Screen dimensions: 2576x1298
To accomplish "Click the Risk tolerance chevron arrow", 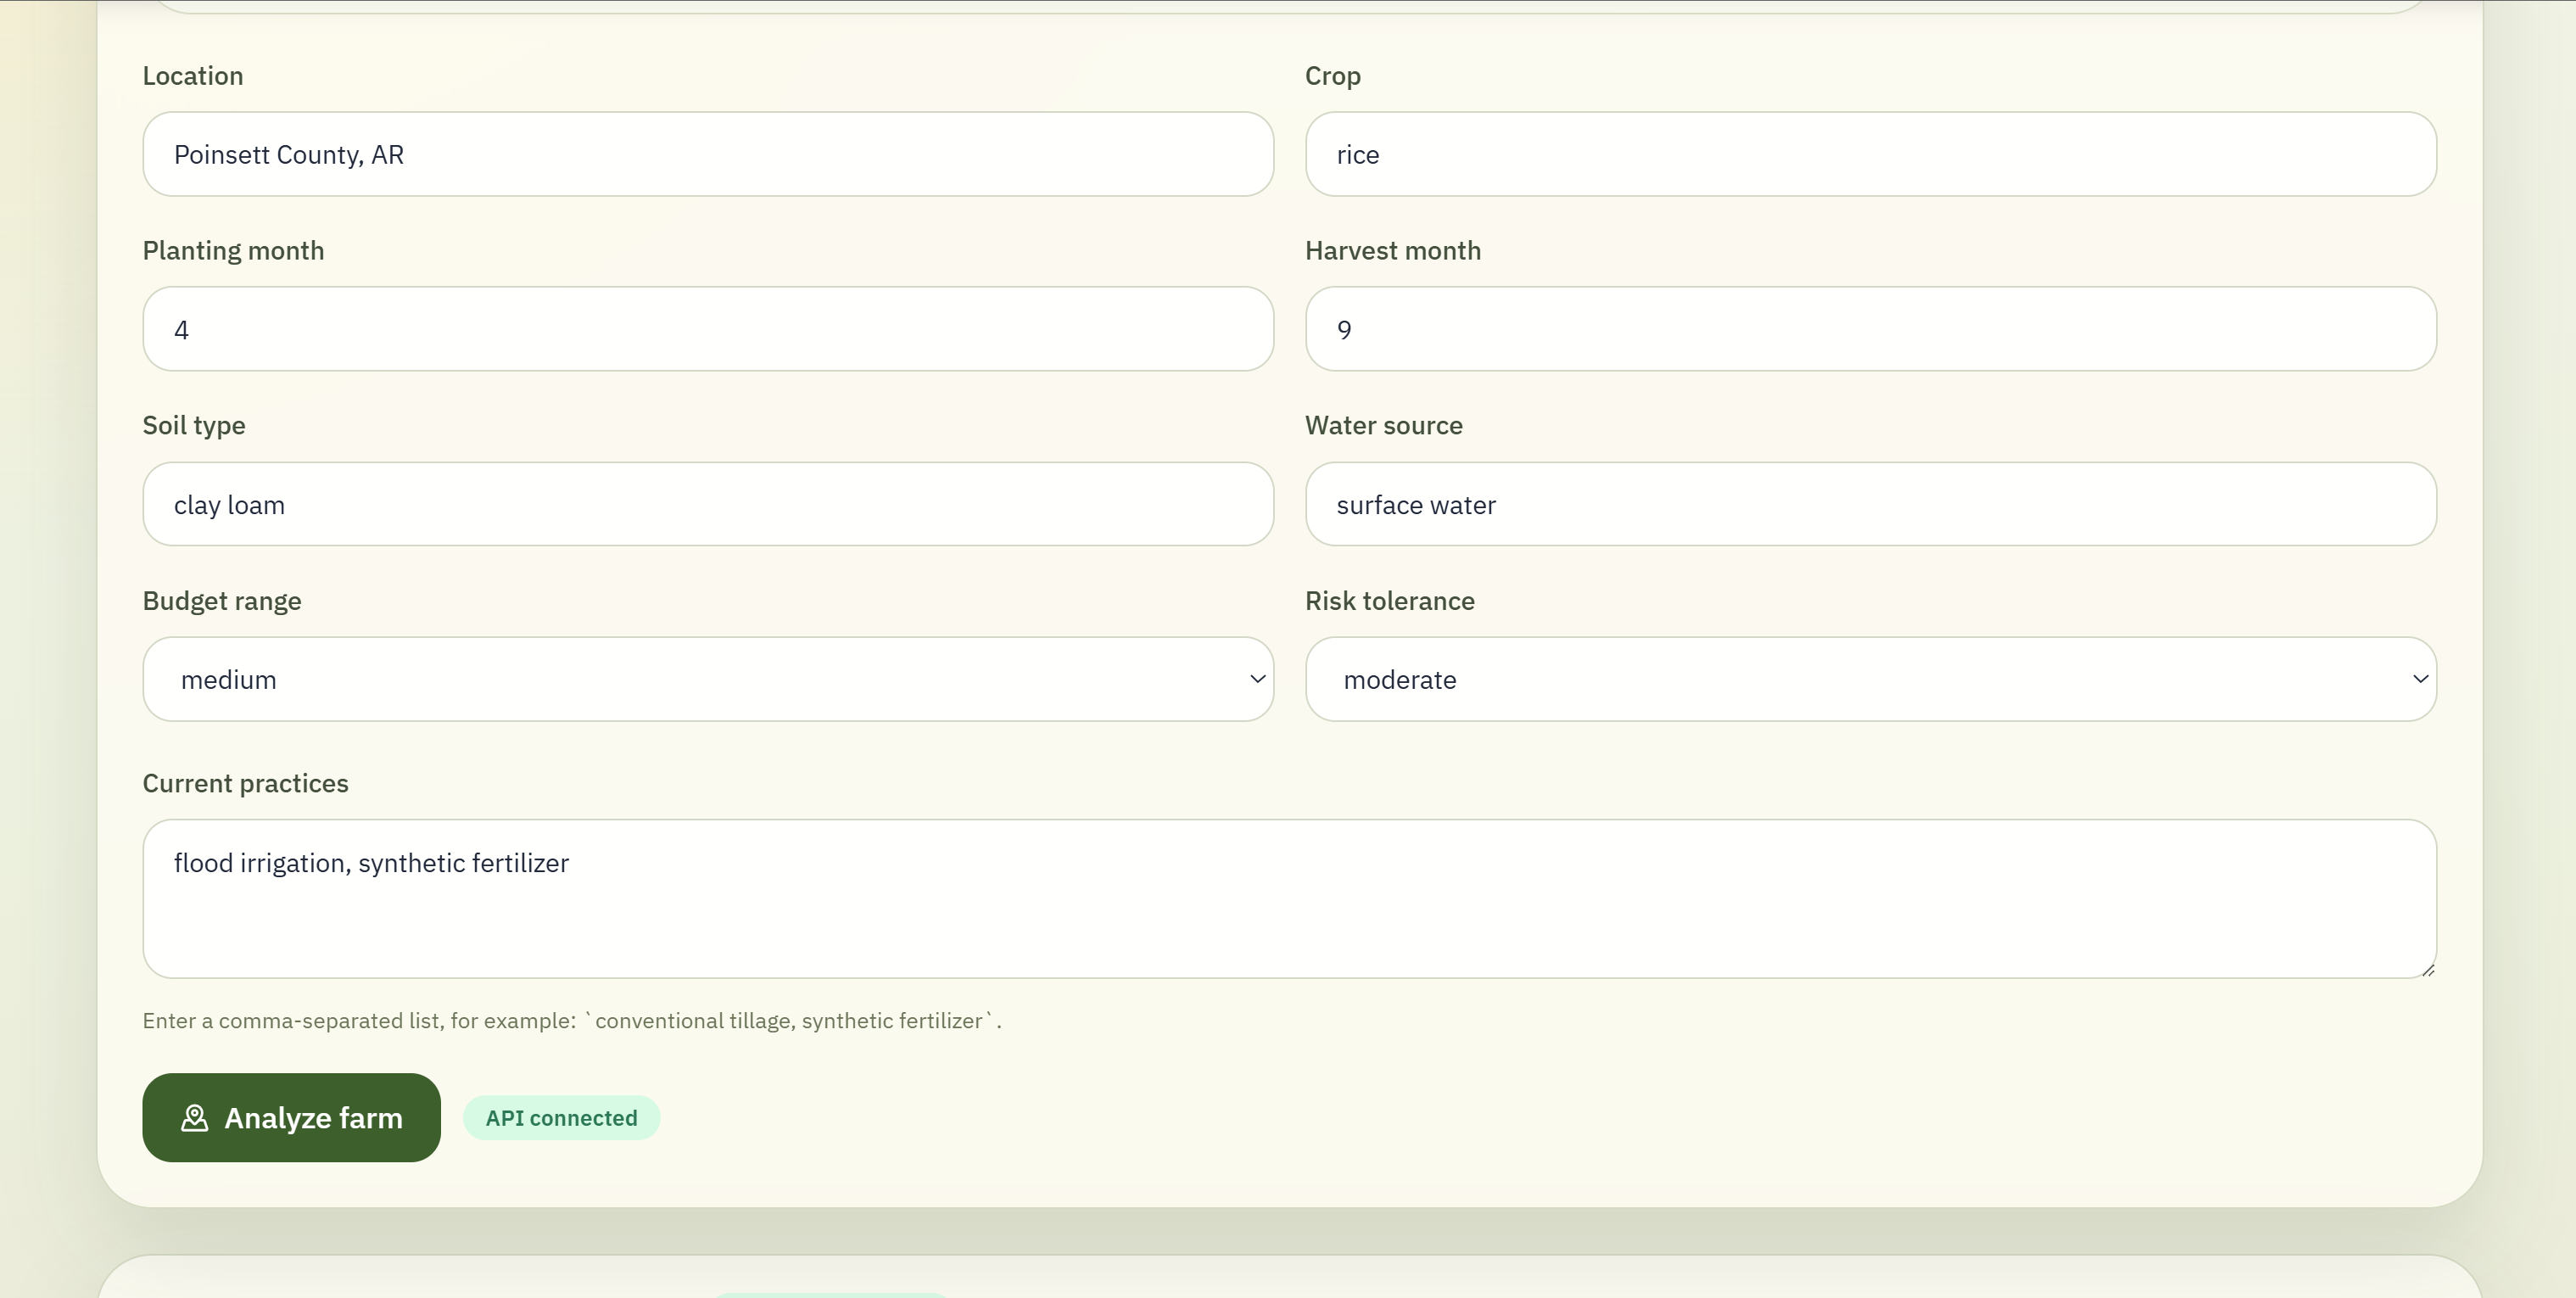I will click(x=2419, y=679).
